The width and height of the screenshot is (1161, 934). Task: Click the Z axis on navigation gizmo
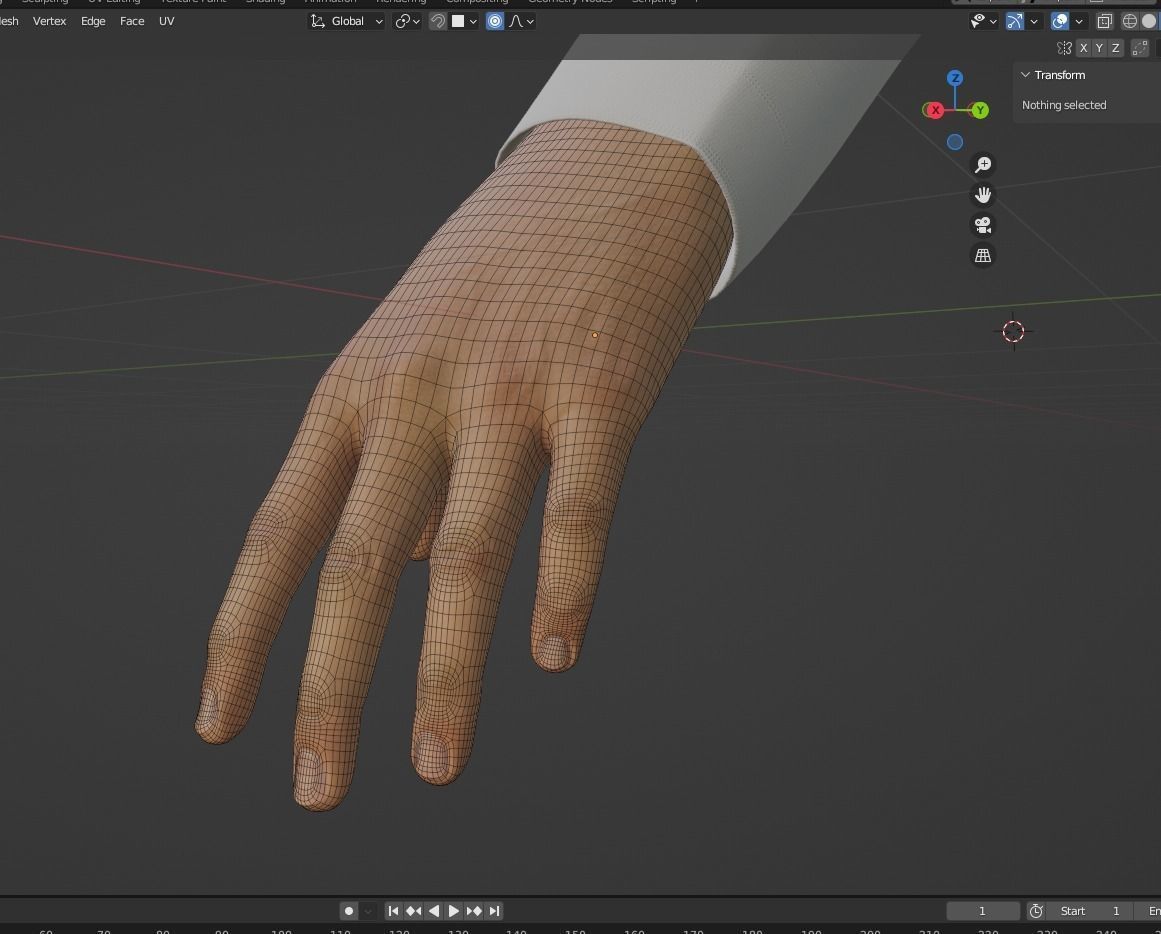point(955,78)
